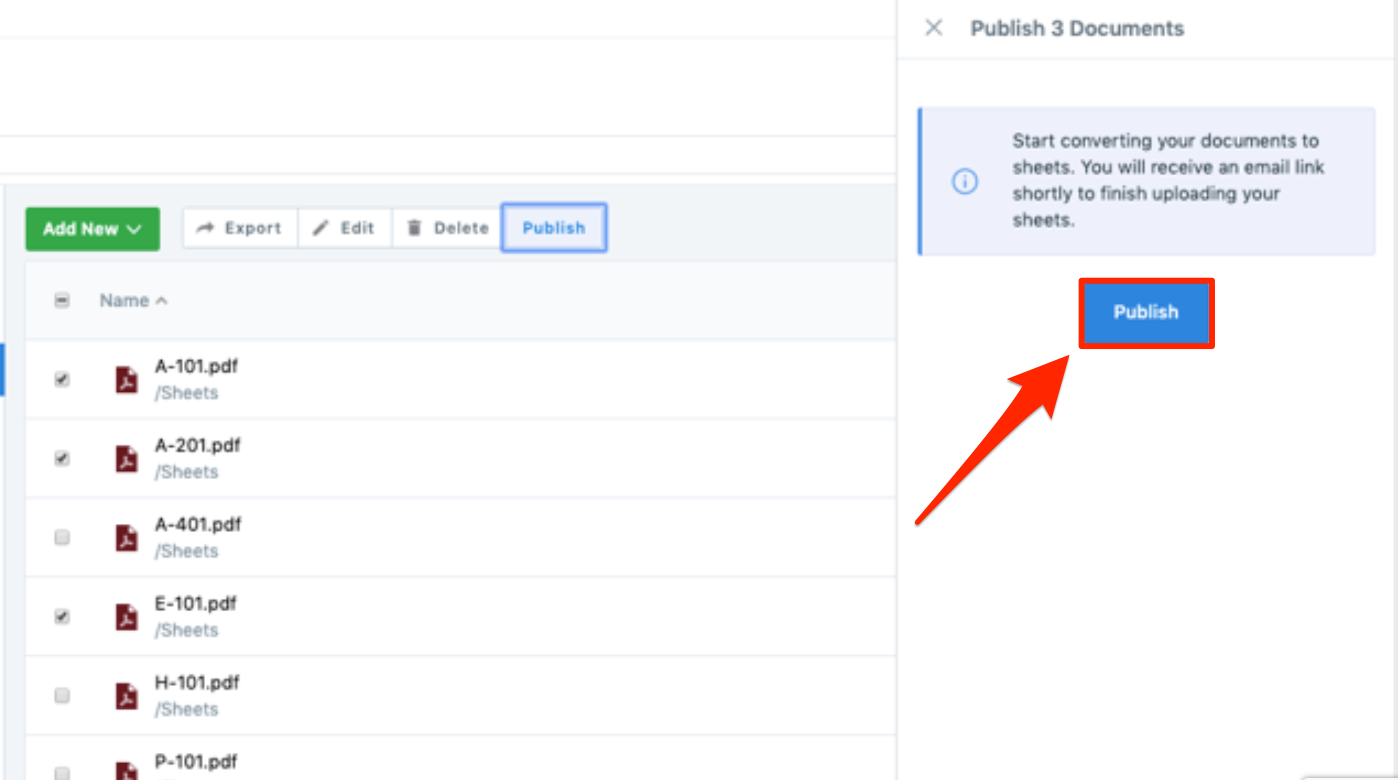Check the P-101.pdf checkbox
1398x780 pixels.
tap(62, 773)
